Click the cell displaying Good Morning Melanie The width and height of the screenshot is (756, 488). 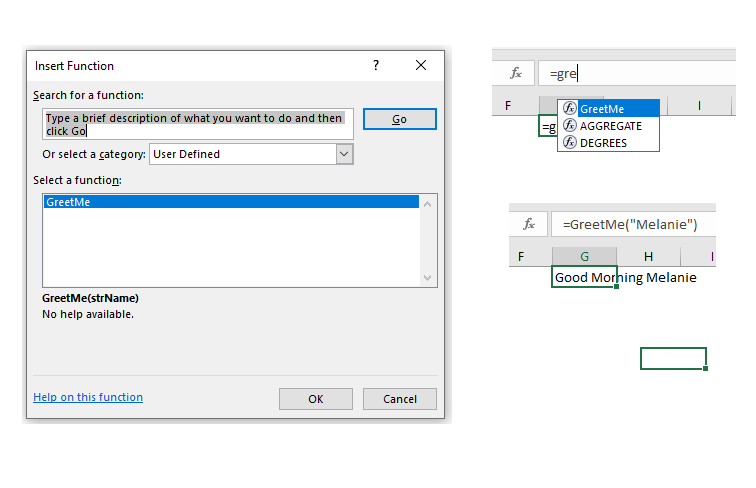(584, 277)
